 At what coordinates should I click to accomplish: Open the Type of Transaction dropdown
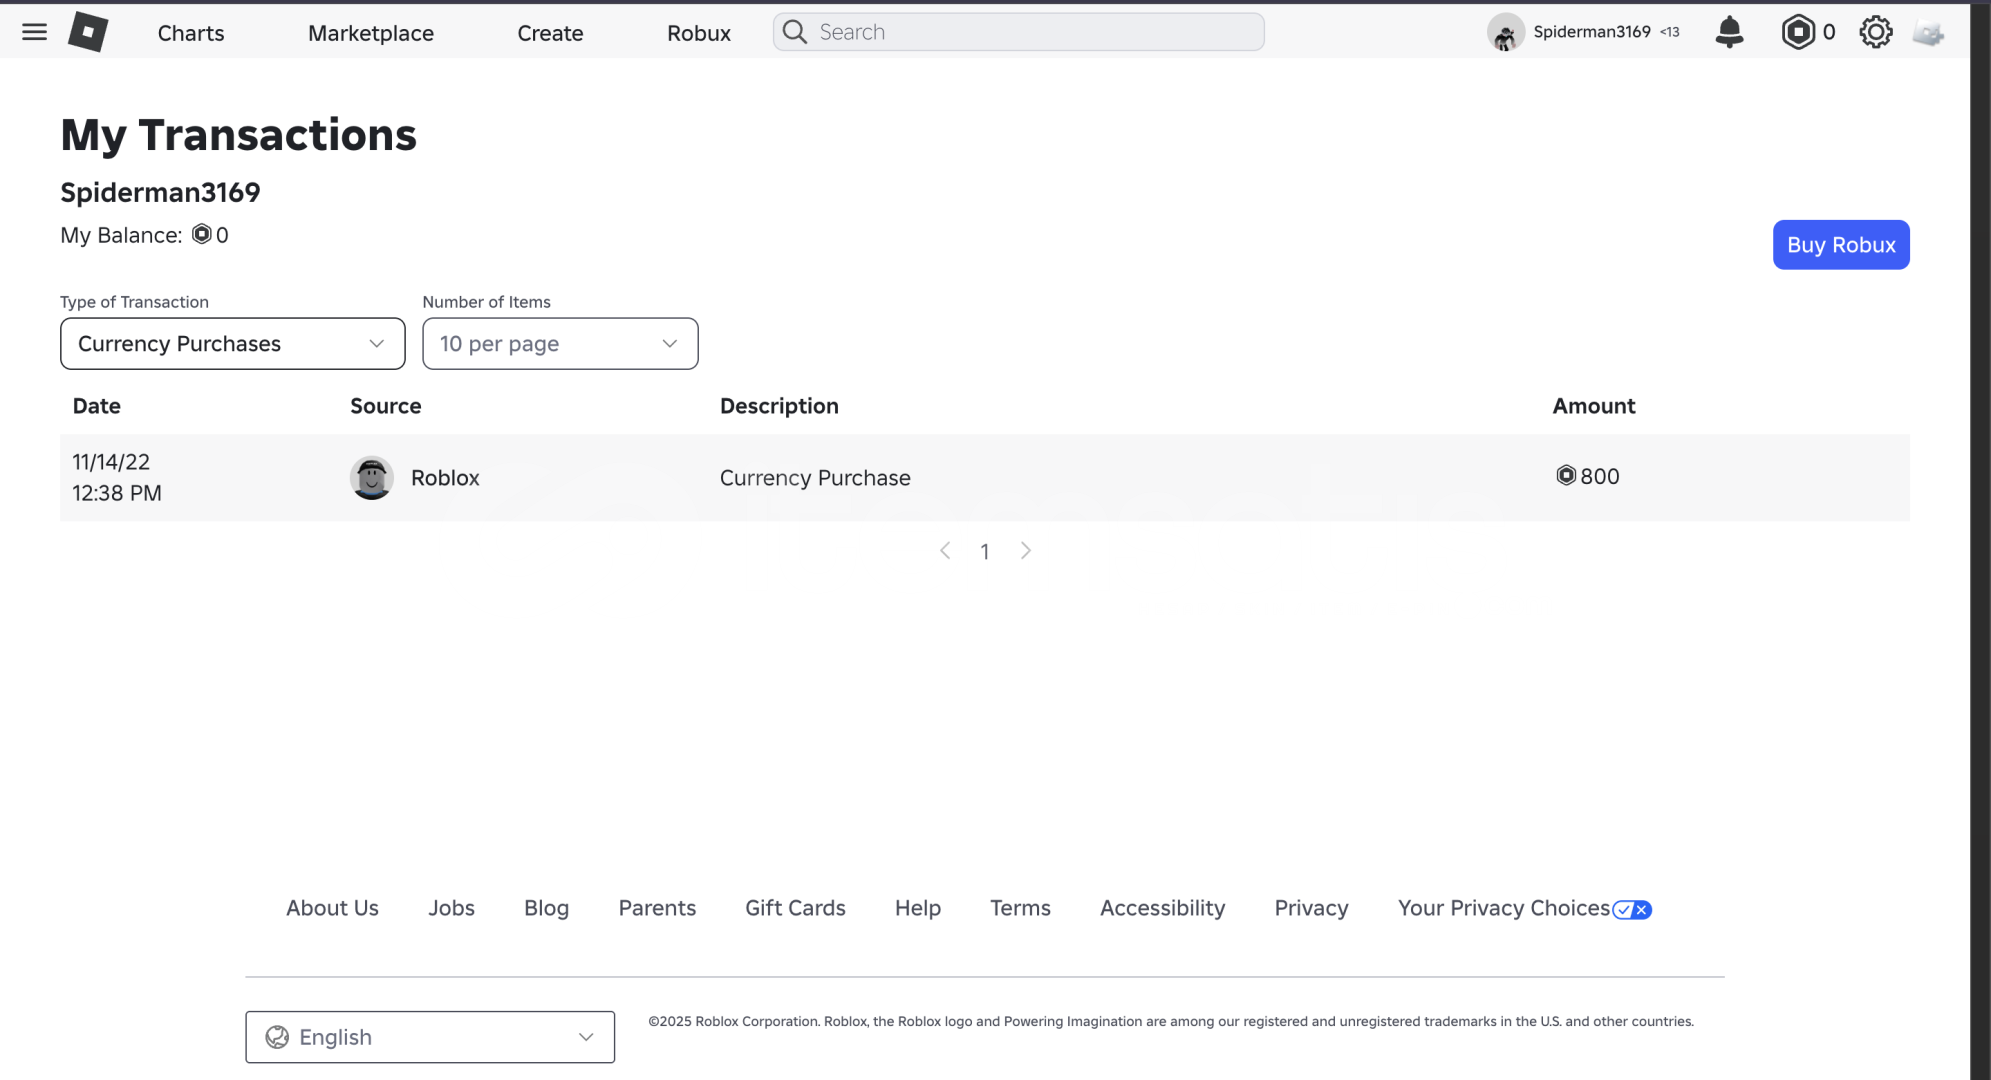tap(233, 344)
